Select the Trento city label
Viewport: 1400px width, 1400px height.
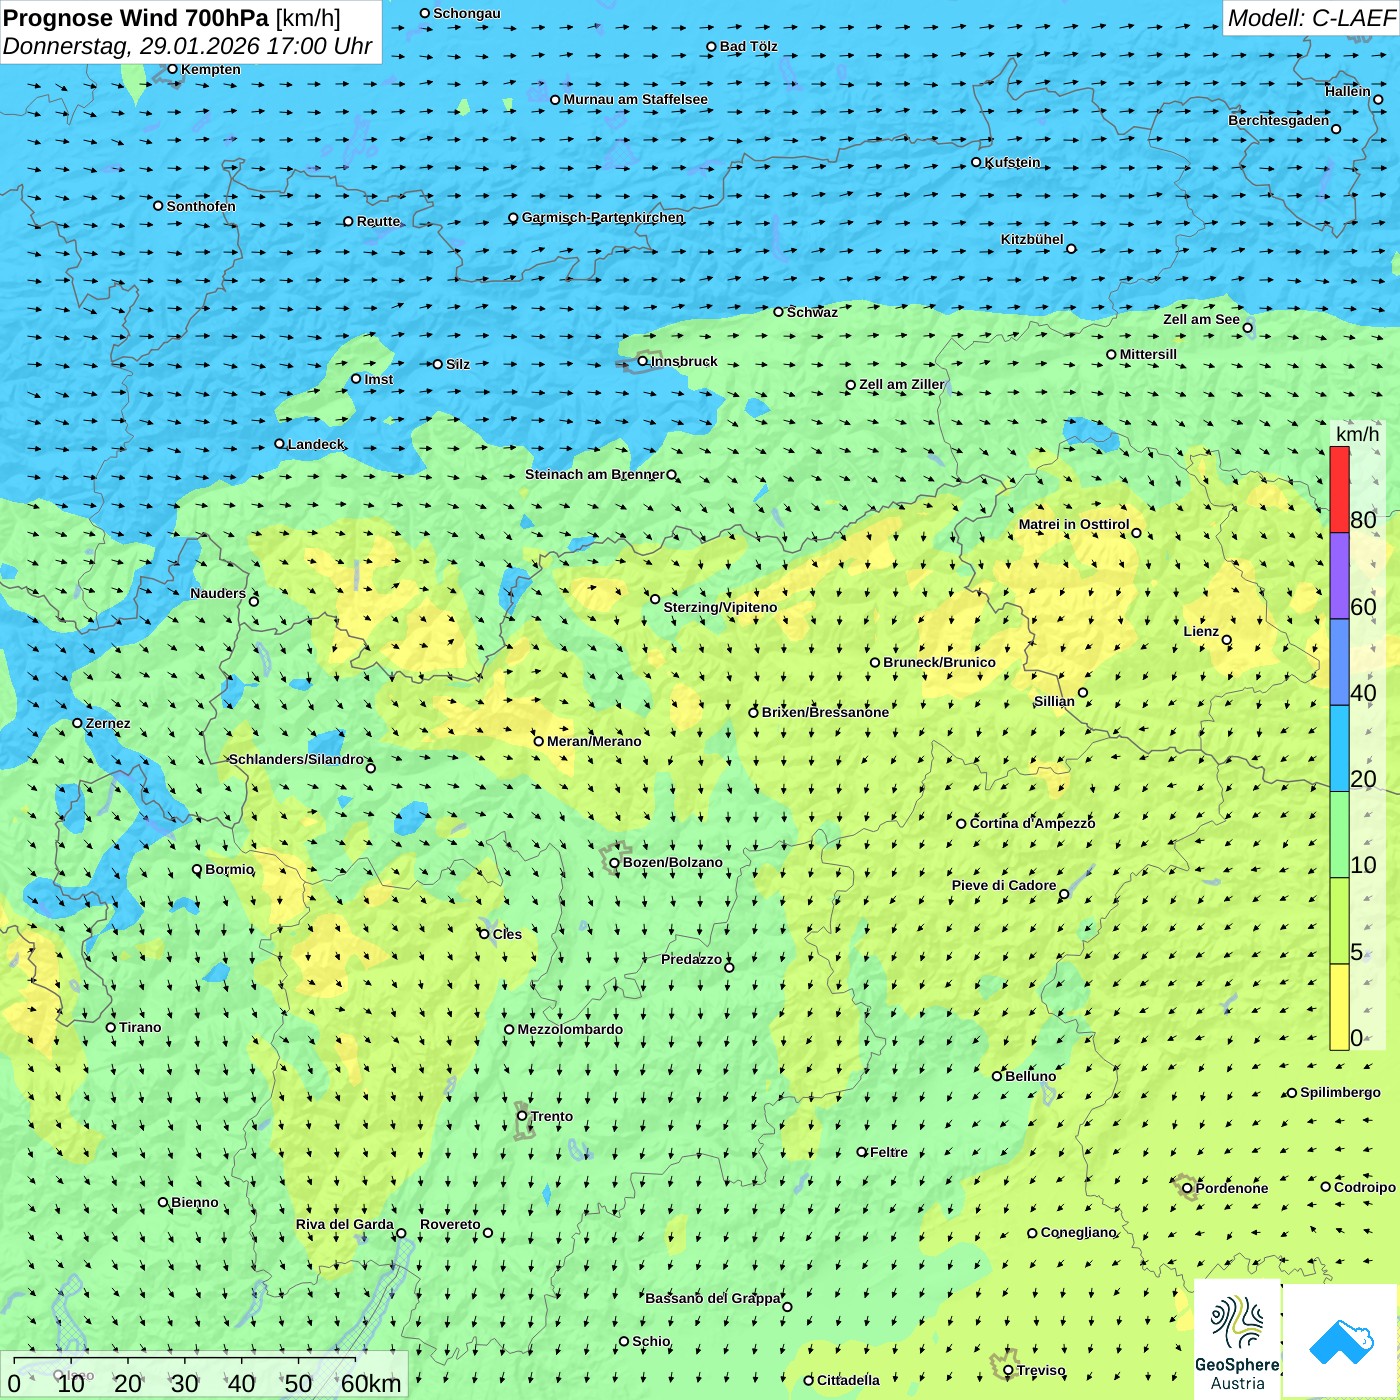(552, 1116)
